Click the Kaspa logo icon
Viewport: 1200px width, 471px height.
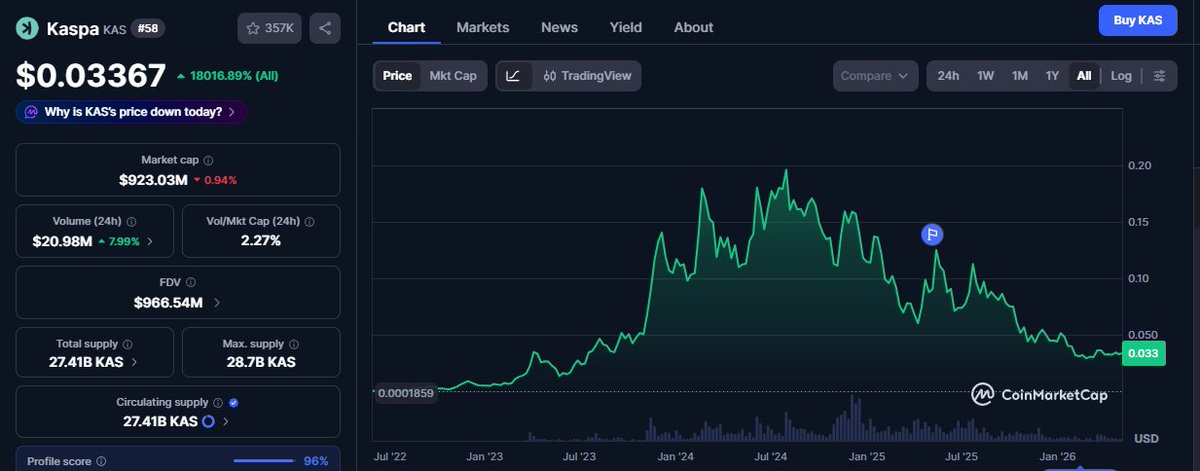(x=26, y=28)
